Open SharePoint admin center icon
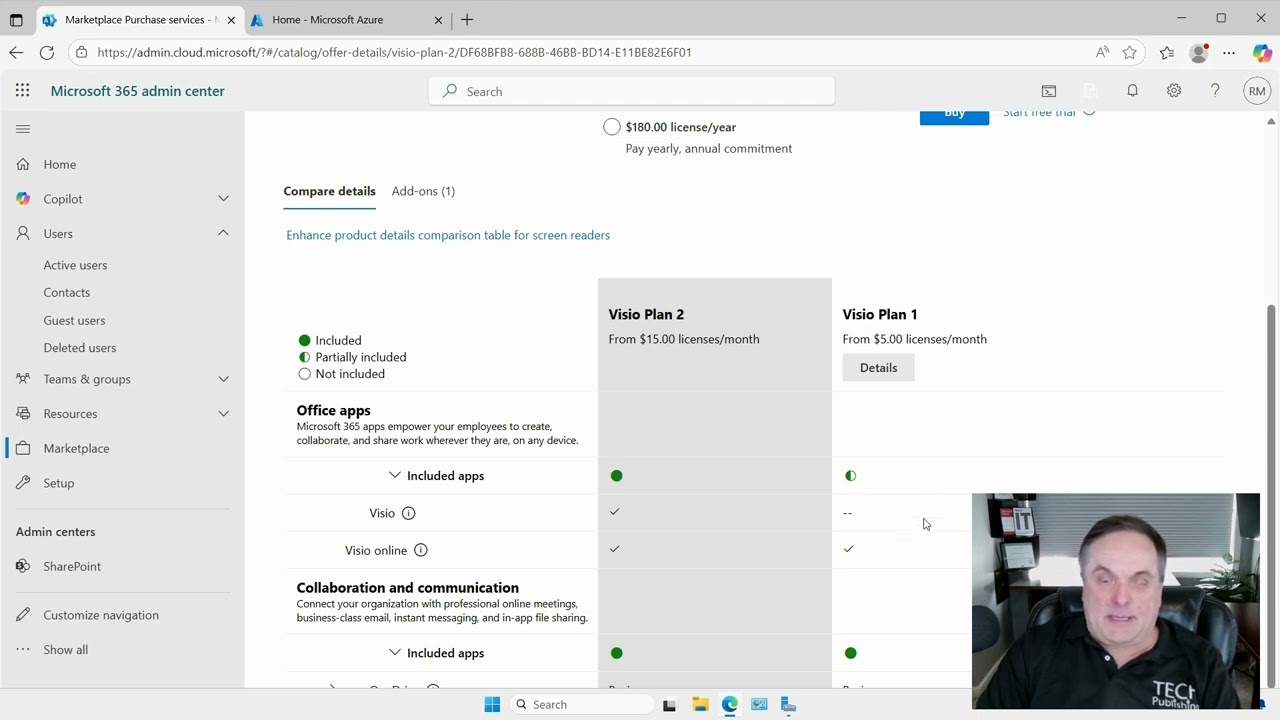The image size is (1280, 720). pyautogui.click(x=23, y=566)
